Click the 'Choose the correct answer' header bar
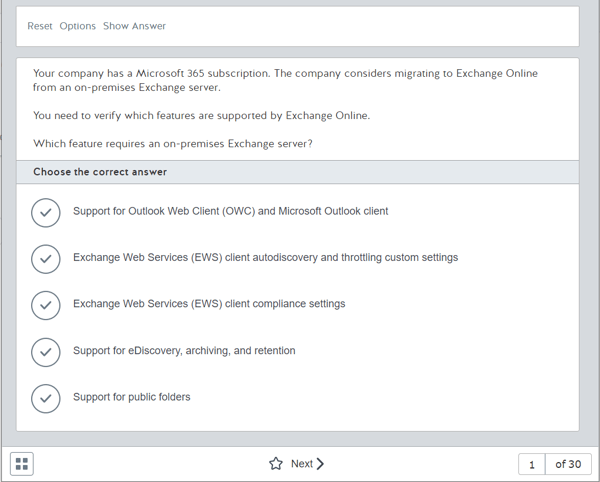This screenshot has width=600, height=482. click(298, 172)
